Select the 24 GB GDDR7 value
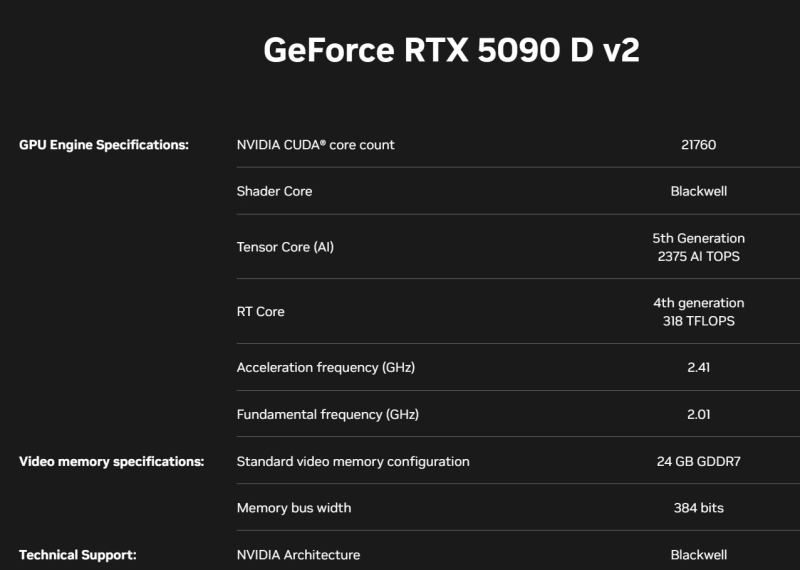Screen dimensions: 800x570 pos(698,461)
